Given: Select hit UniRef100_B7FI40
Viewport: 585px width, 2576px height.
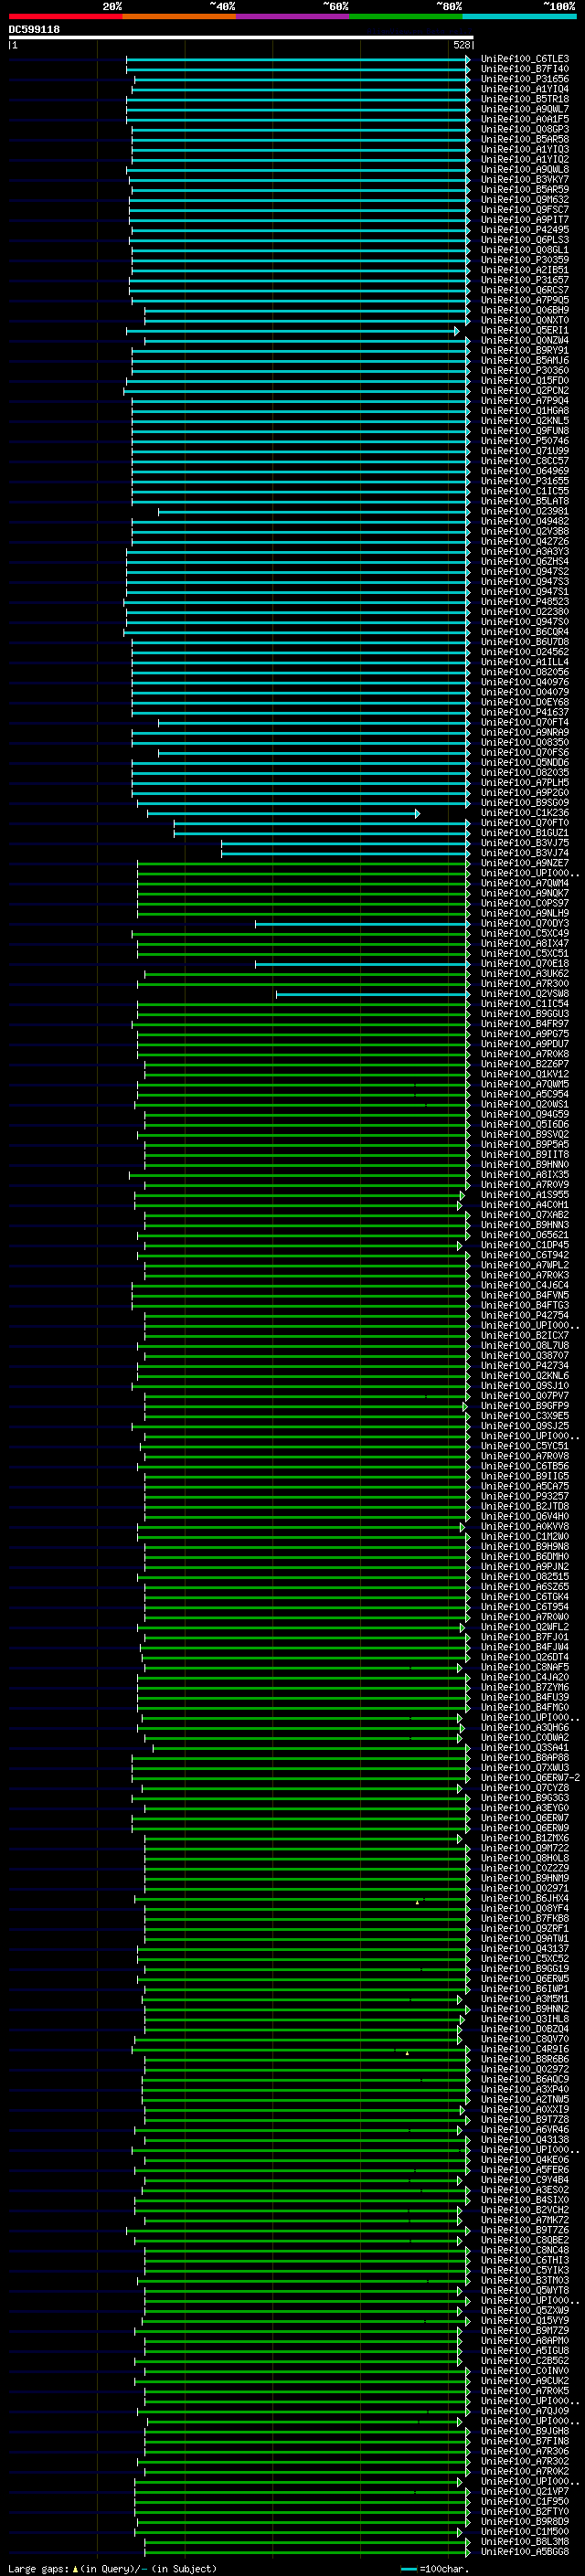Looking at the screenshot, I should click(524, 69).
